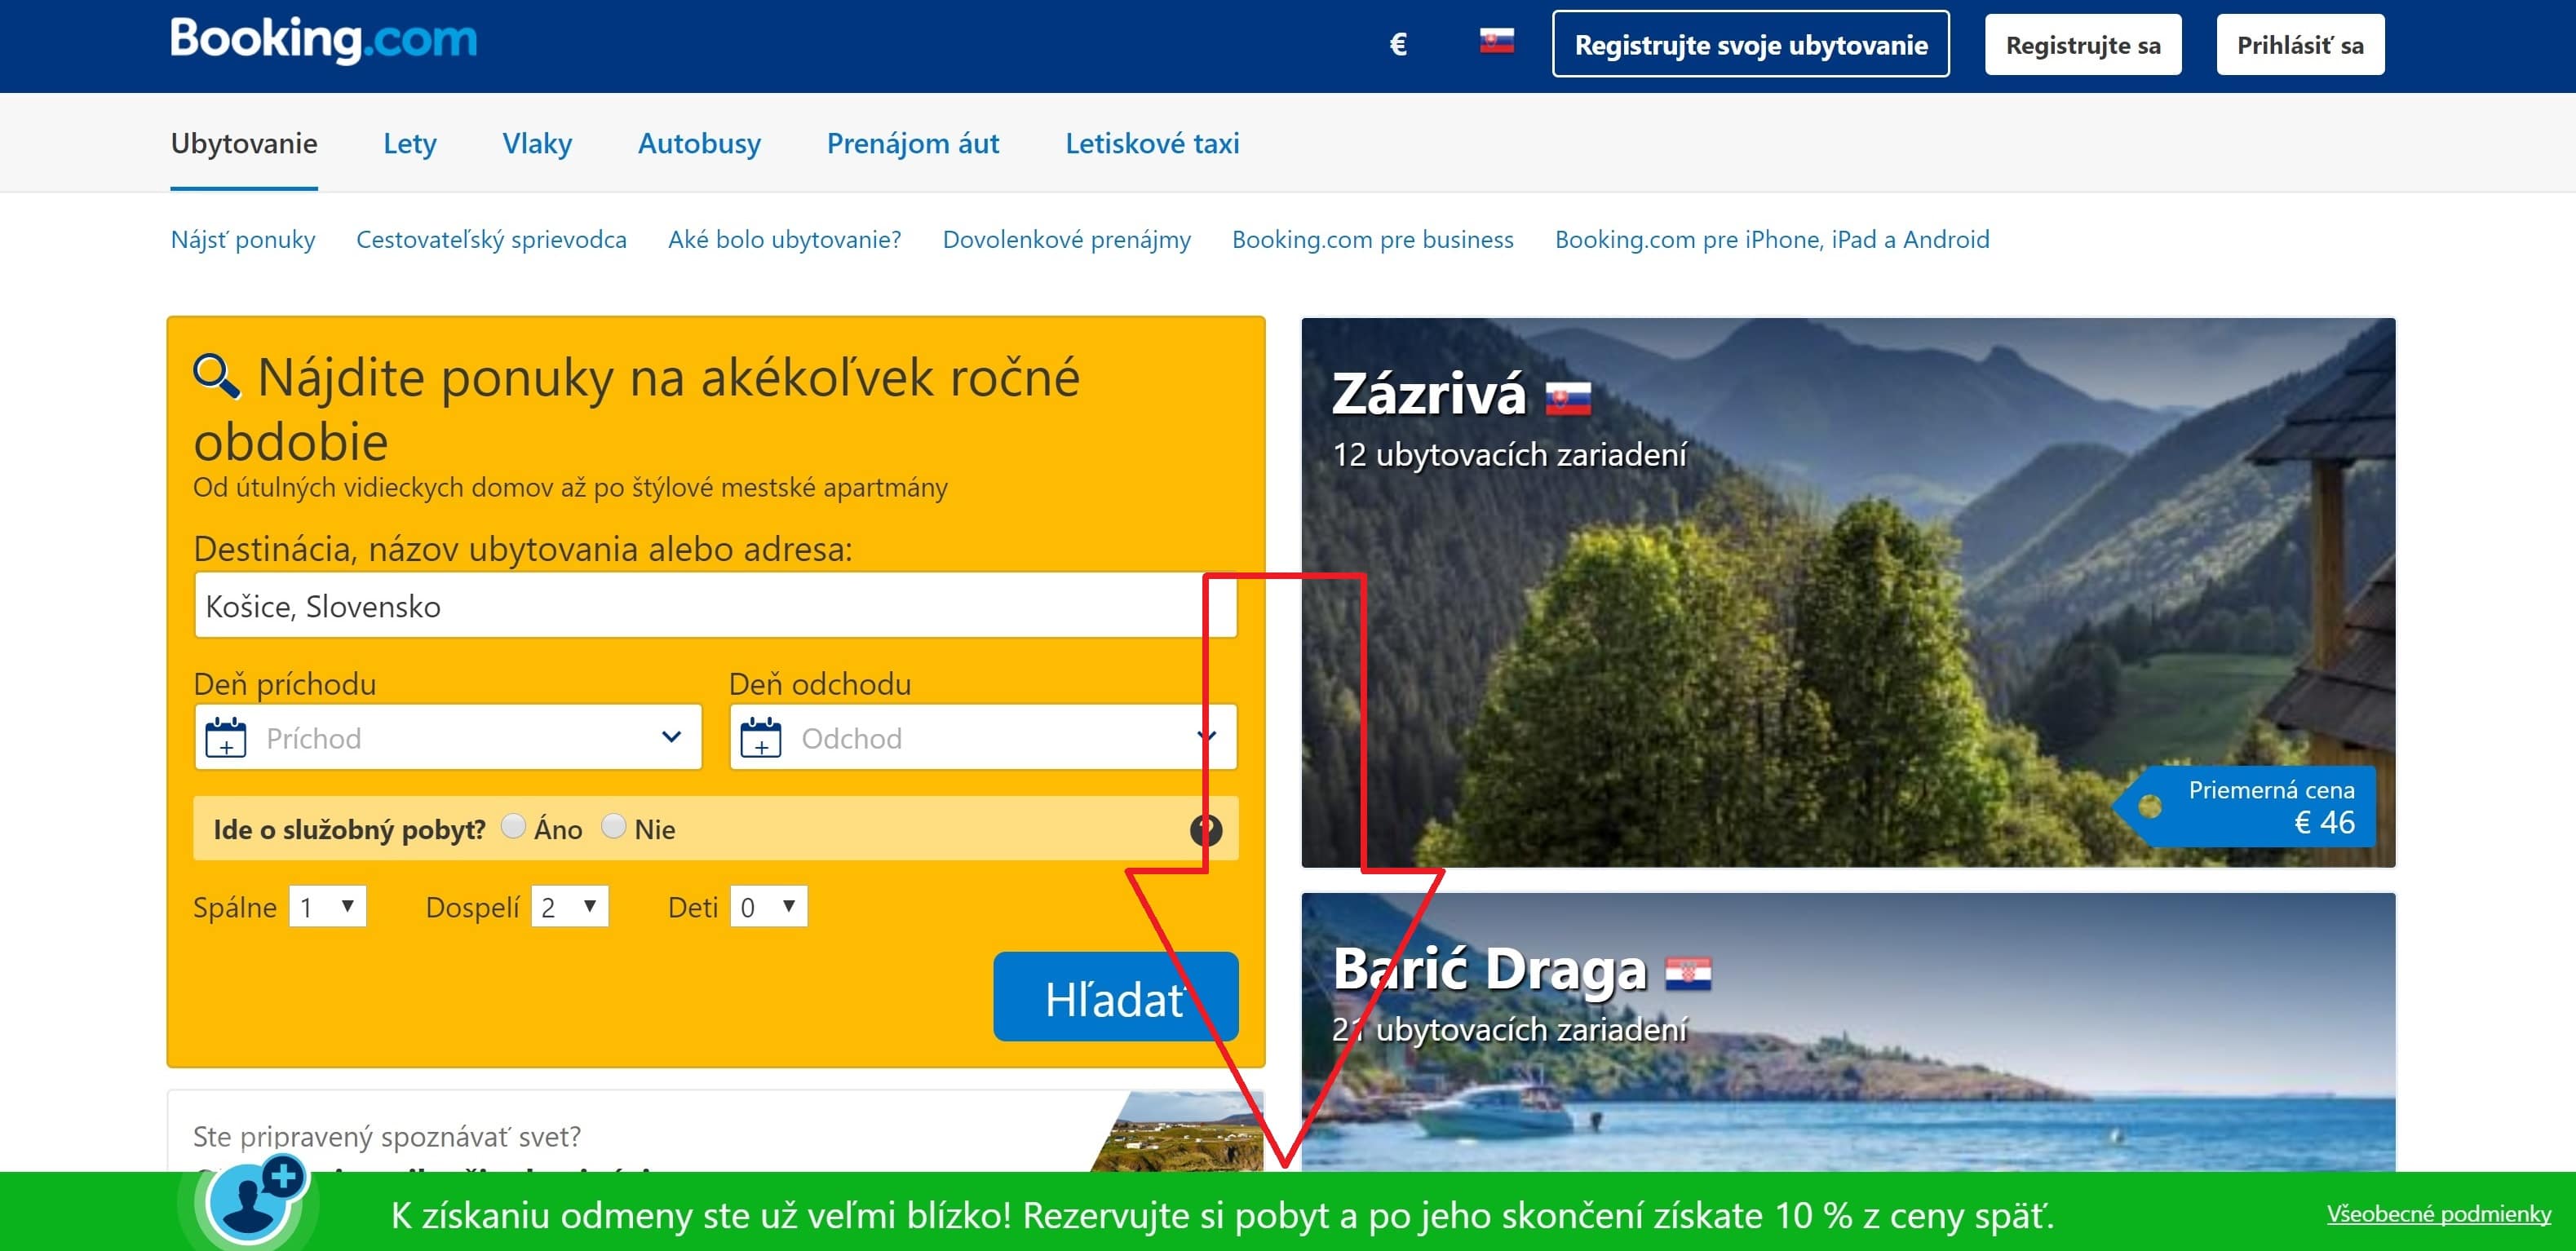Open the Deň príchodu date dropdown
The height and width of the screenshot is (1251, 2576).
coord(448,738)
